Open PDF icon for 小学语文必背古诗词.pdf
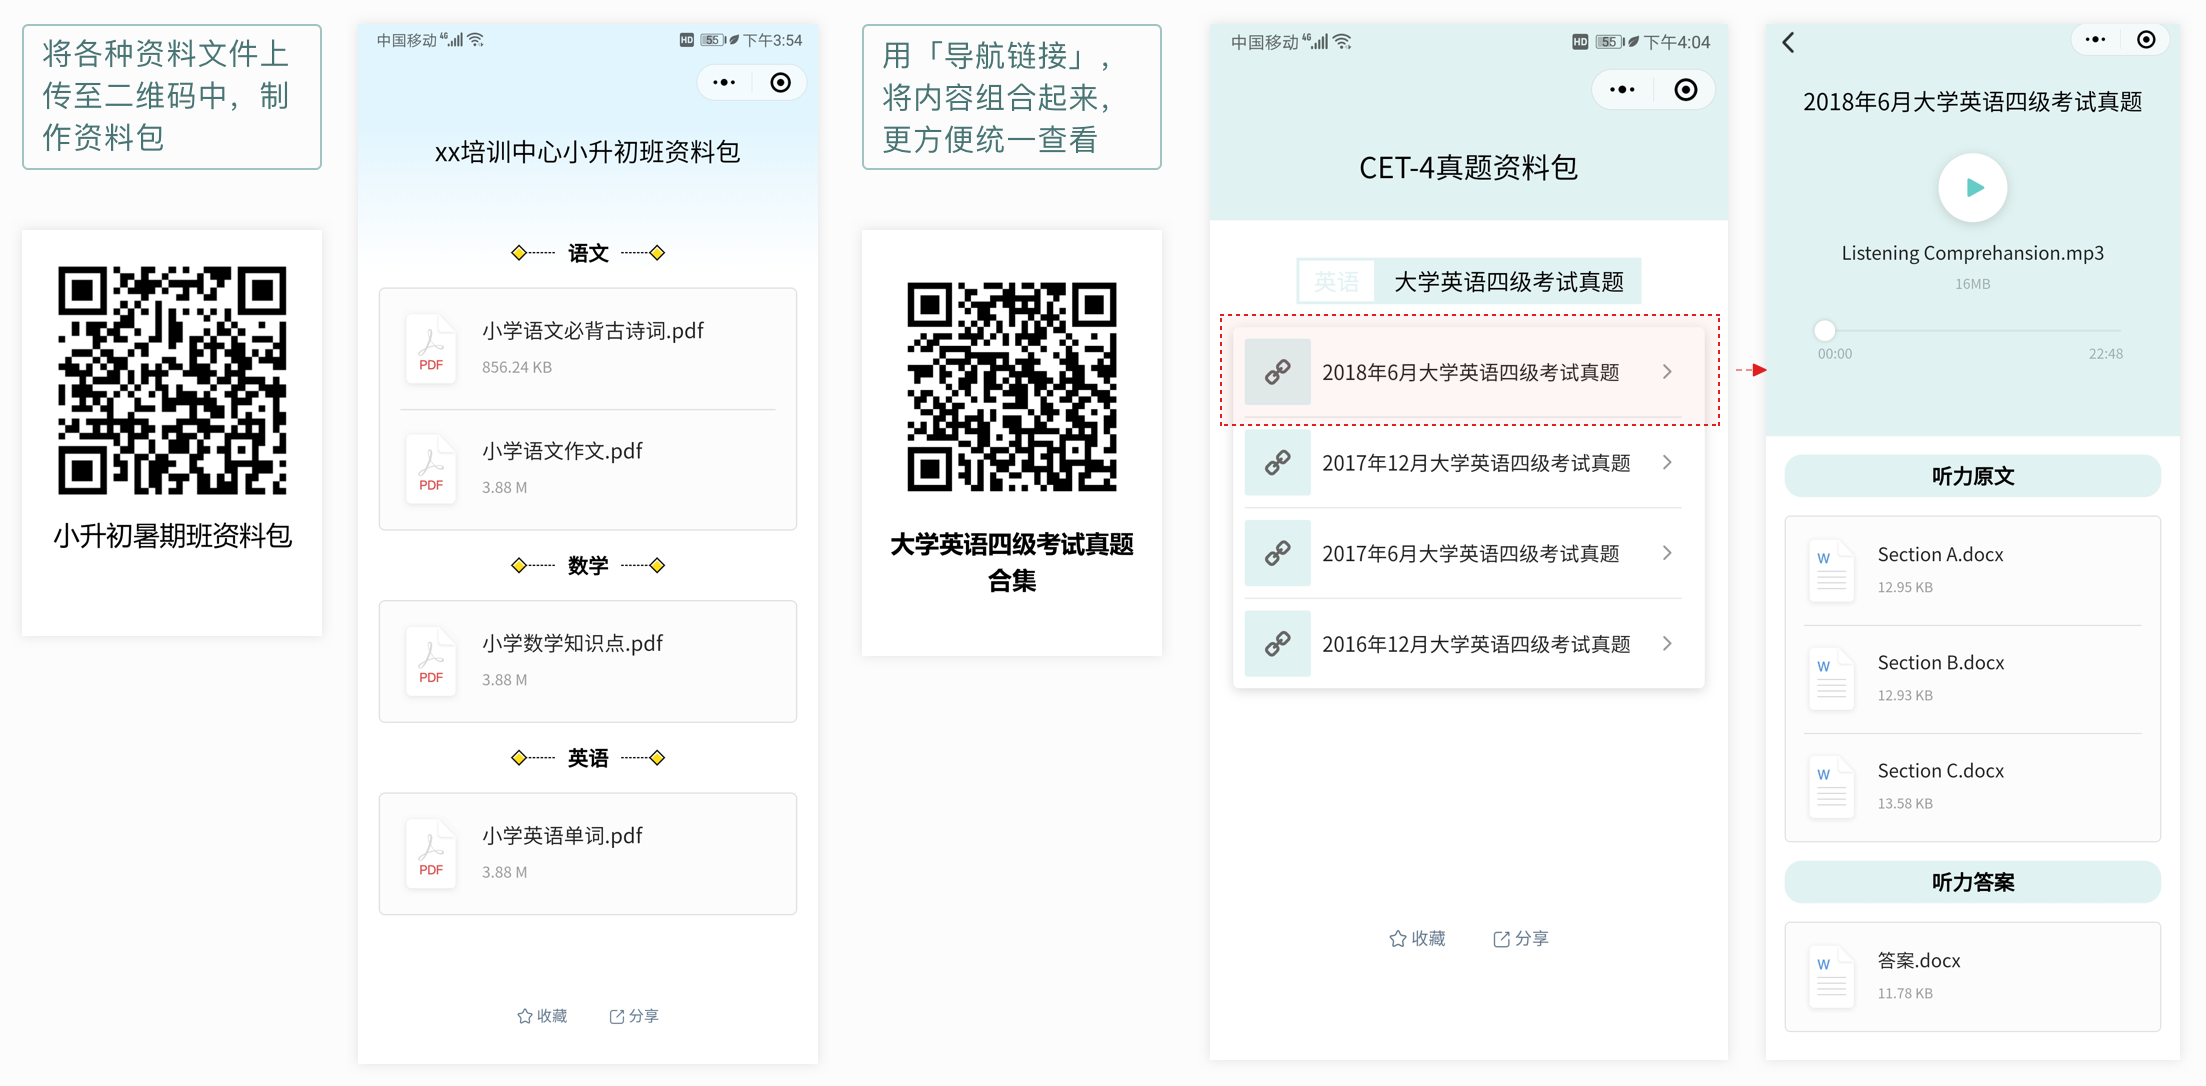 point(431,348)
